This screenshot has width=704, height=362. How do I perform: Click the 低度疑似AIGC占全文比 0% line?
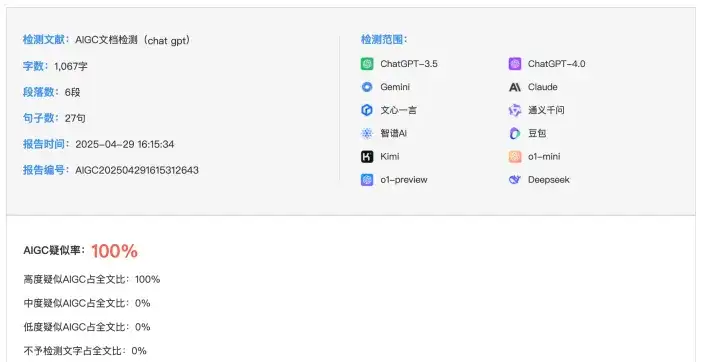pos(87,327)
